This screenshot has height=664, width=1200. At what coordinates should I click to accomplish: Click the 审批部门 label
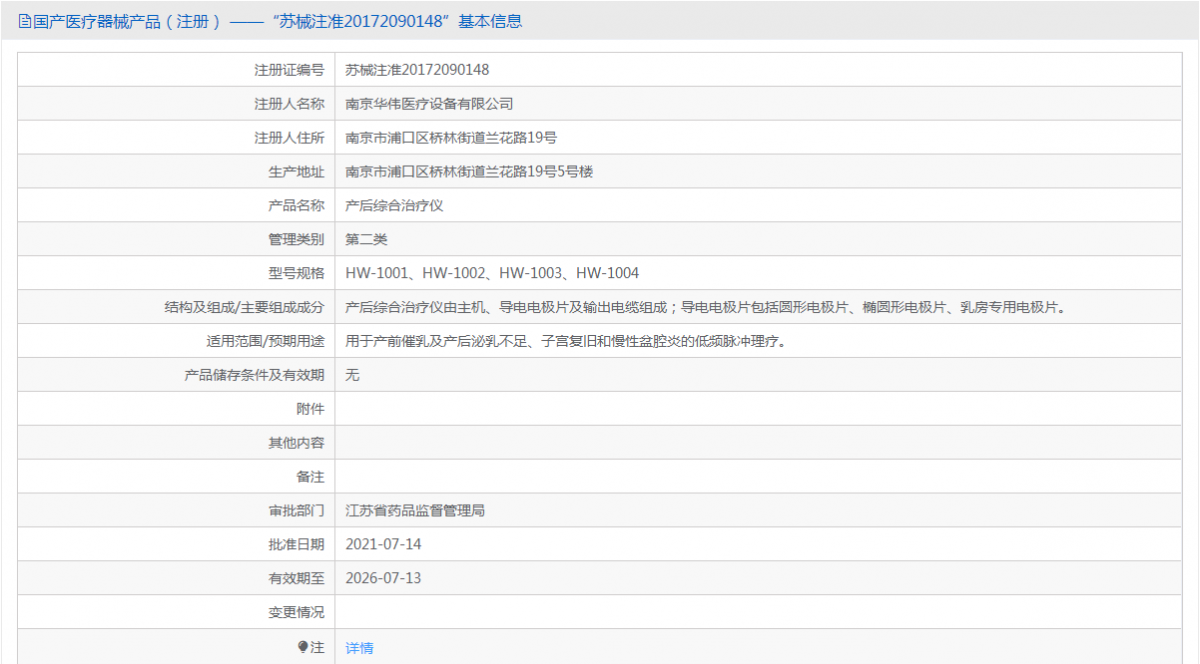(296, 511)
